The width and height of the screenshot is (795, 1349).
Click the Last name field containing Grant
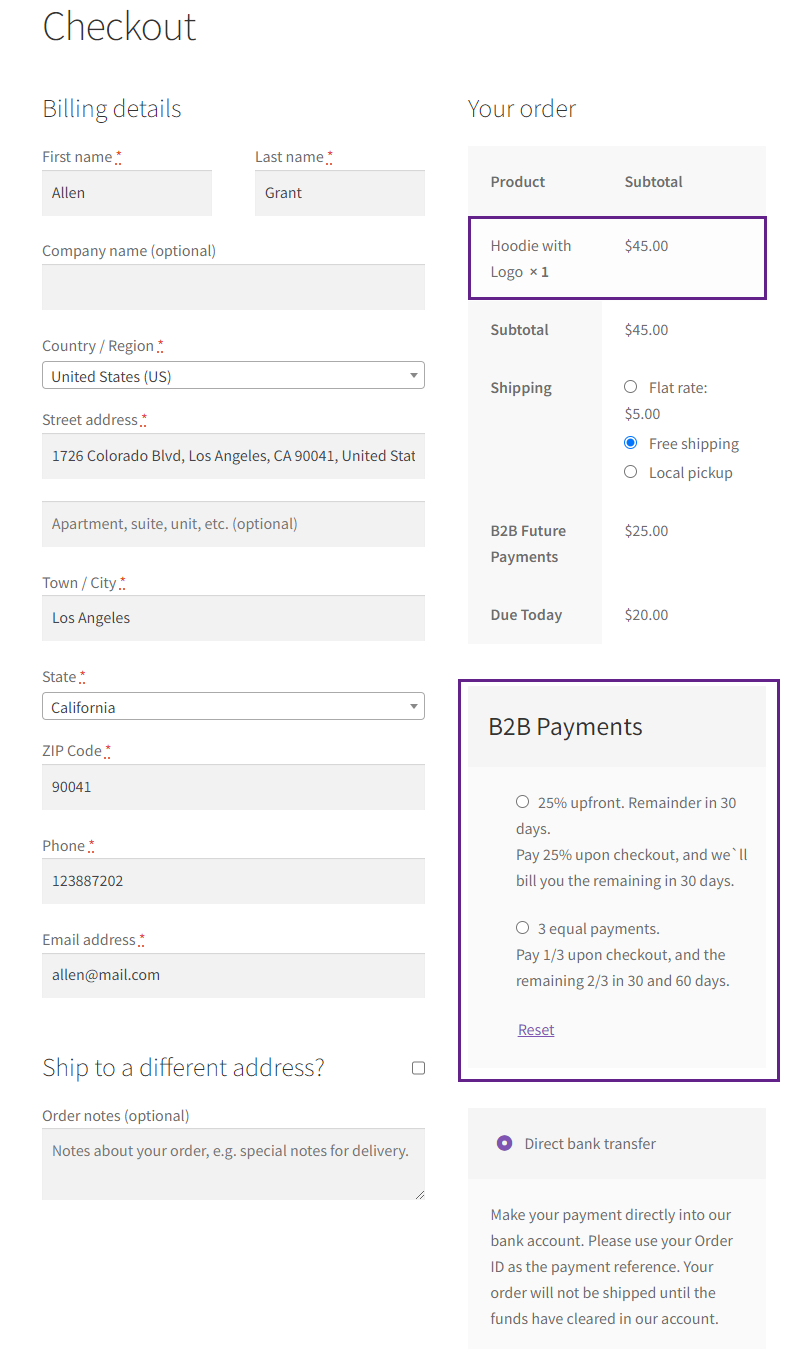[340, 193]
